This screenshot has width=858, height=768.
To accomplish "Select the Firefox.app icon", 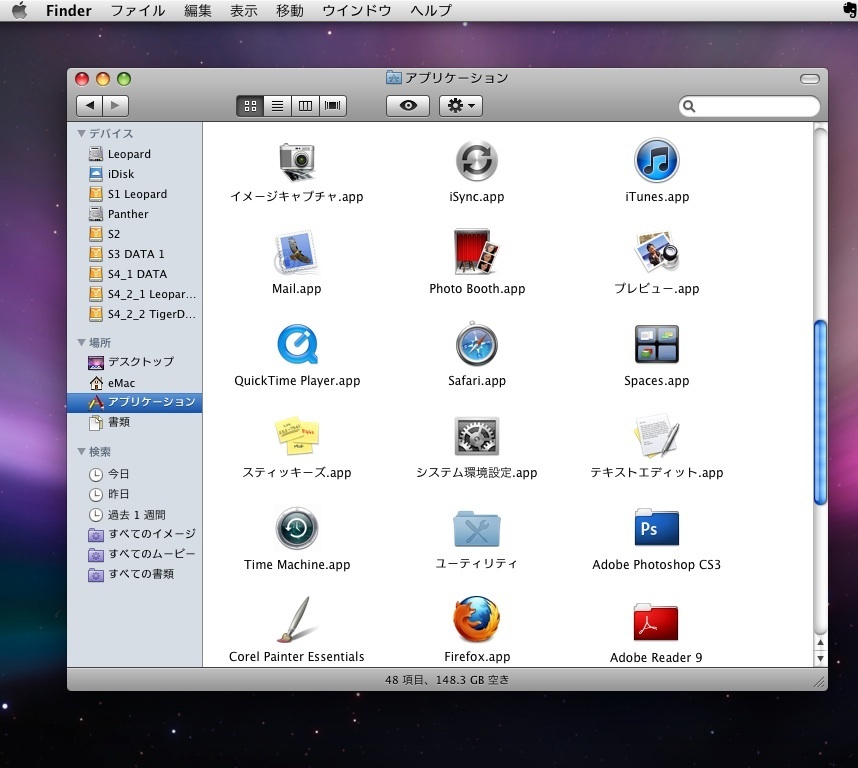I will [477, 621].
